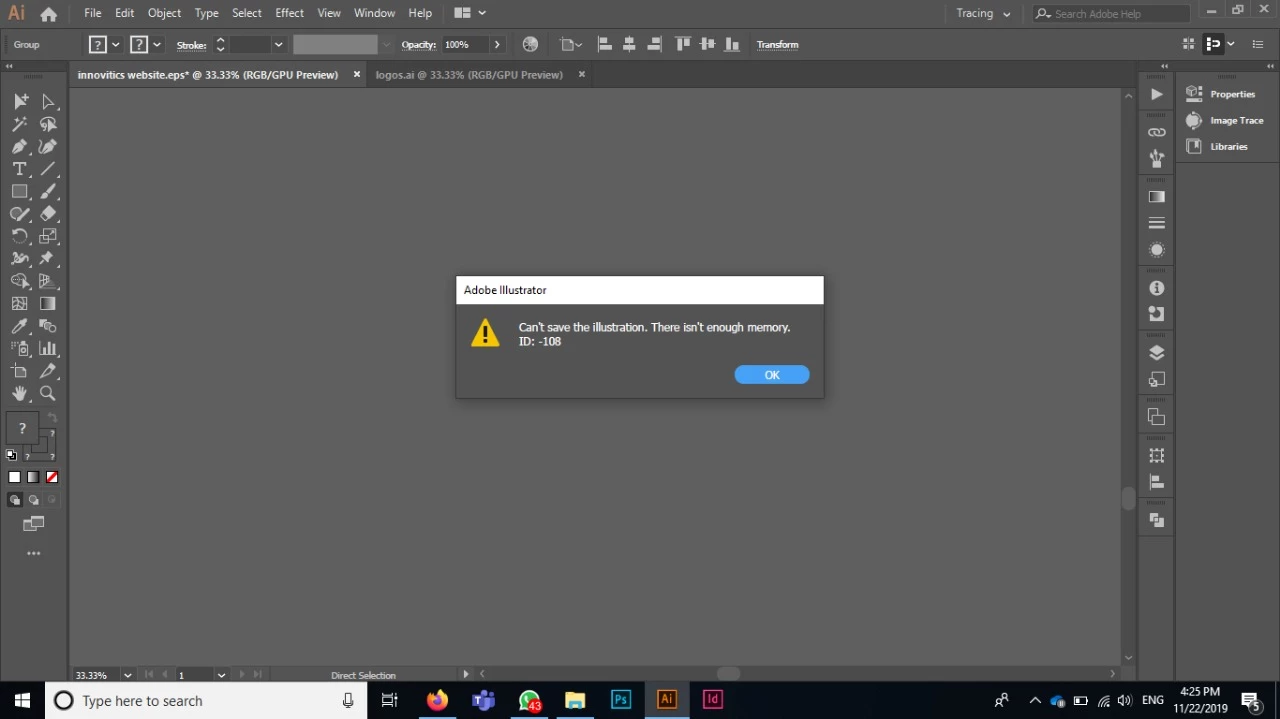
Task: Switch to Draw Normal mode
Action: click(14, 500)
